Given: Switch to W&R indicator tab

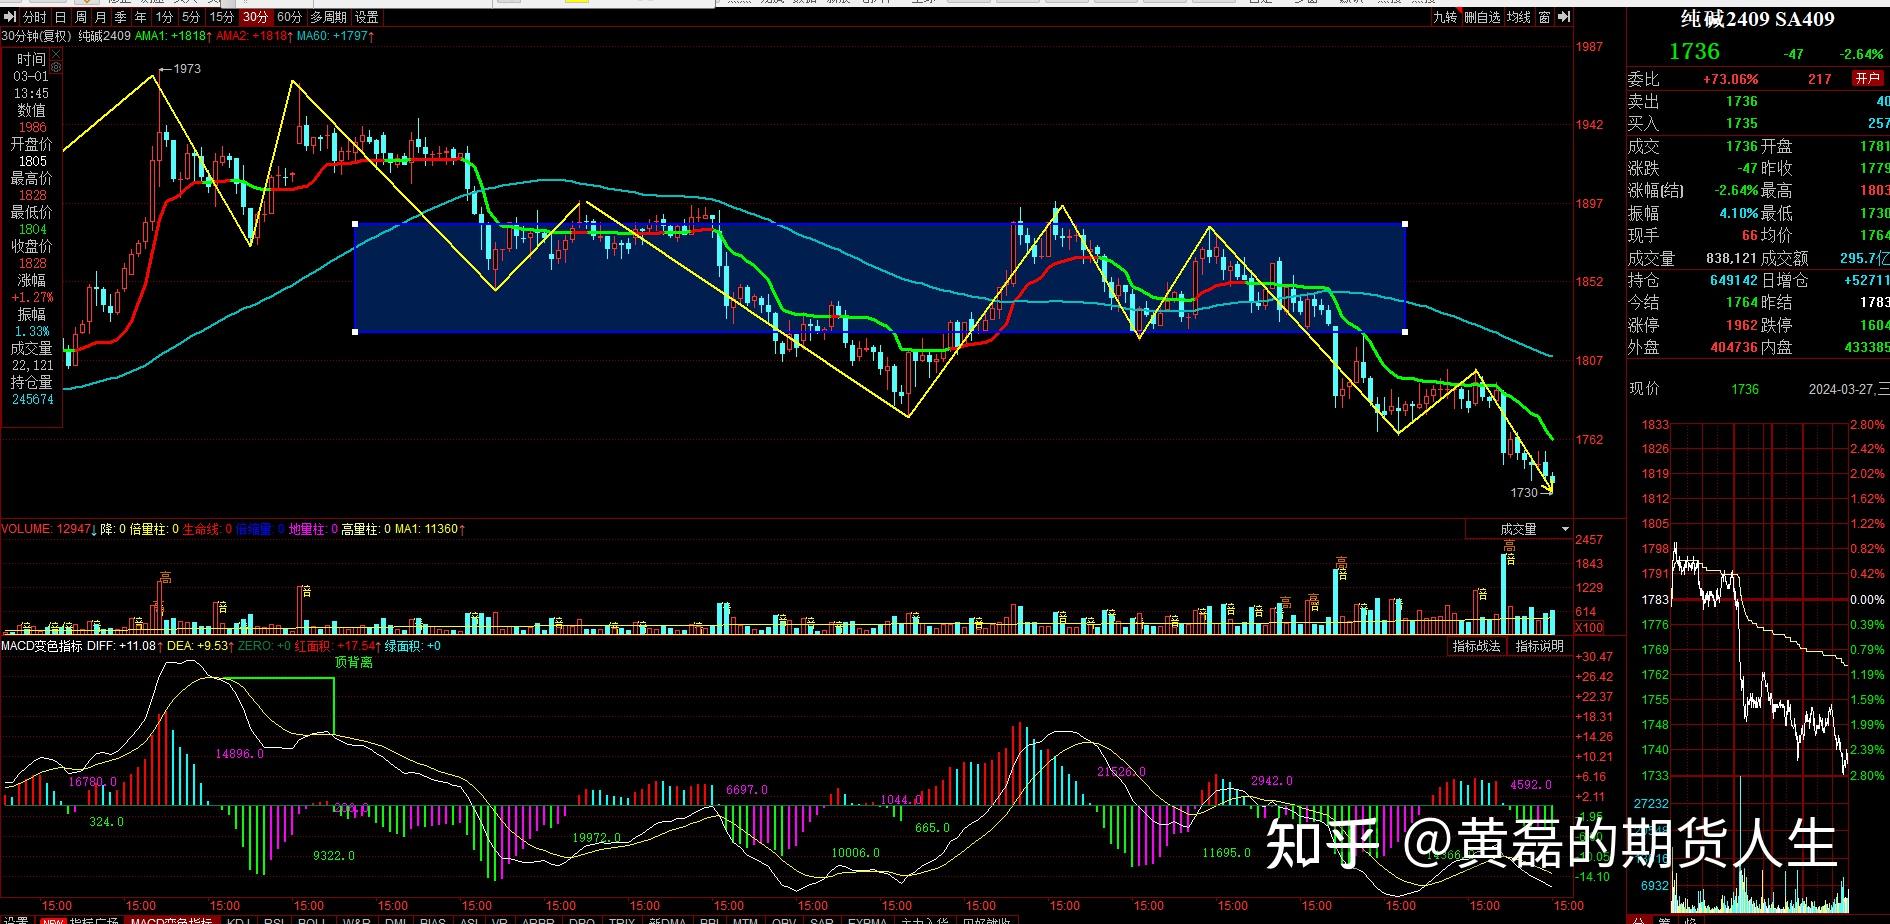Looking at the screenshot, I should [357, 920].
